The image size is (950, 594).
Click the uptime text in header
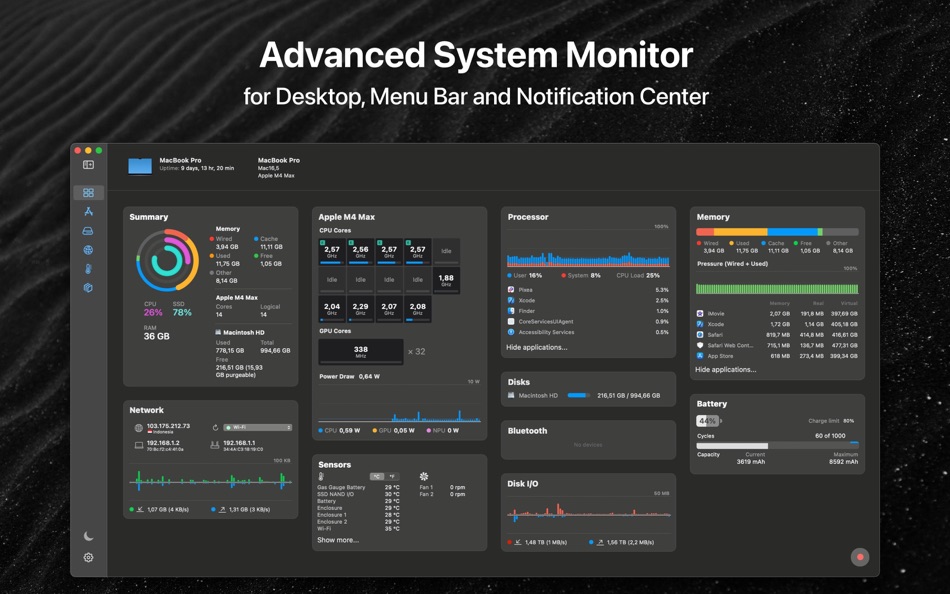pyautogui.click(x=197, y=169)
